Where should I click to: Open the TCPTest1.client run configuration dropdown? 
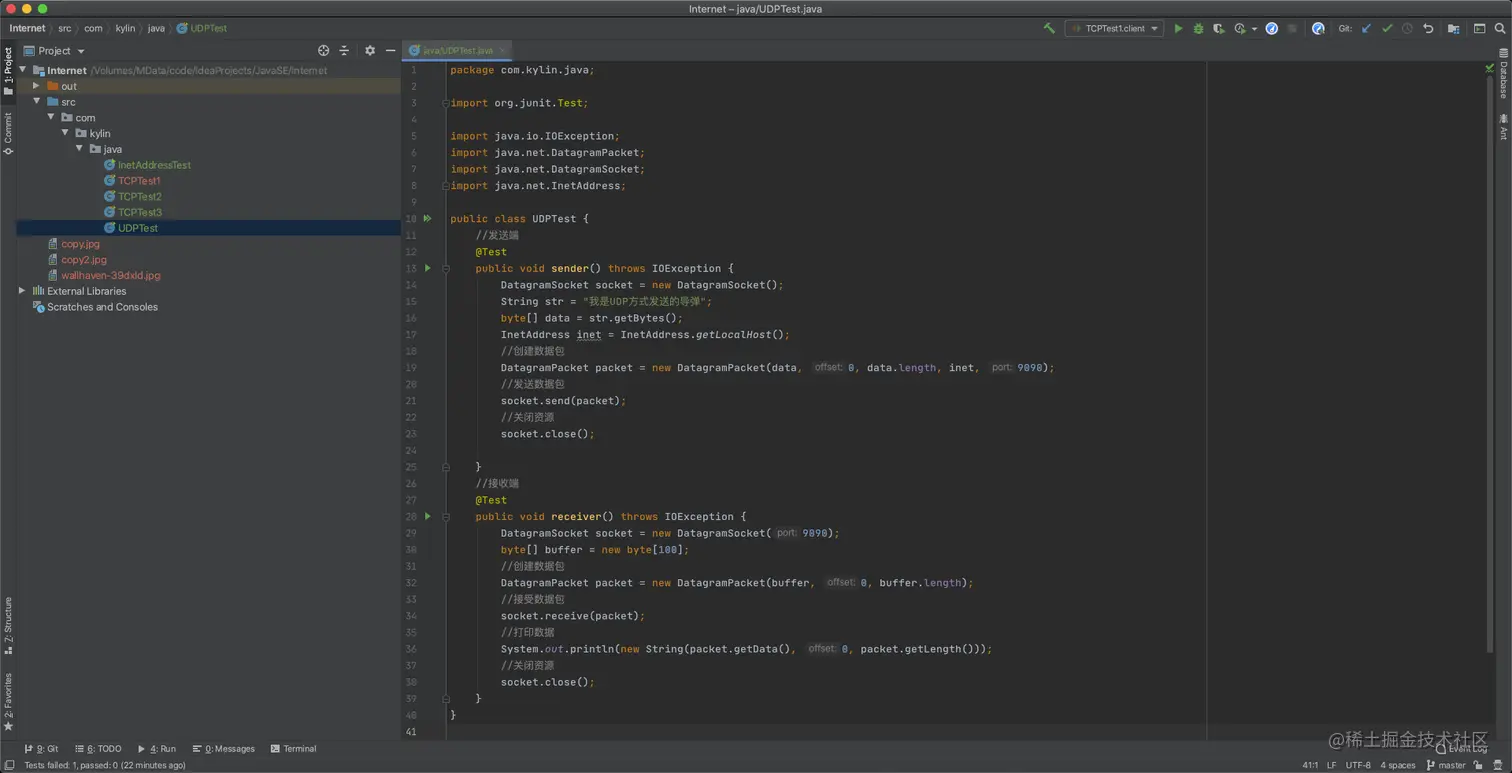(x=1114, y=29)
